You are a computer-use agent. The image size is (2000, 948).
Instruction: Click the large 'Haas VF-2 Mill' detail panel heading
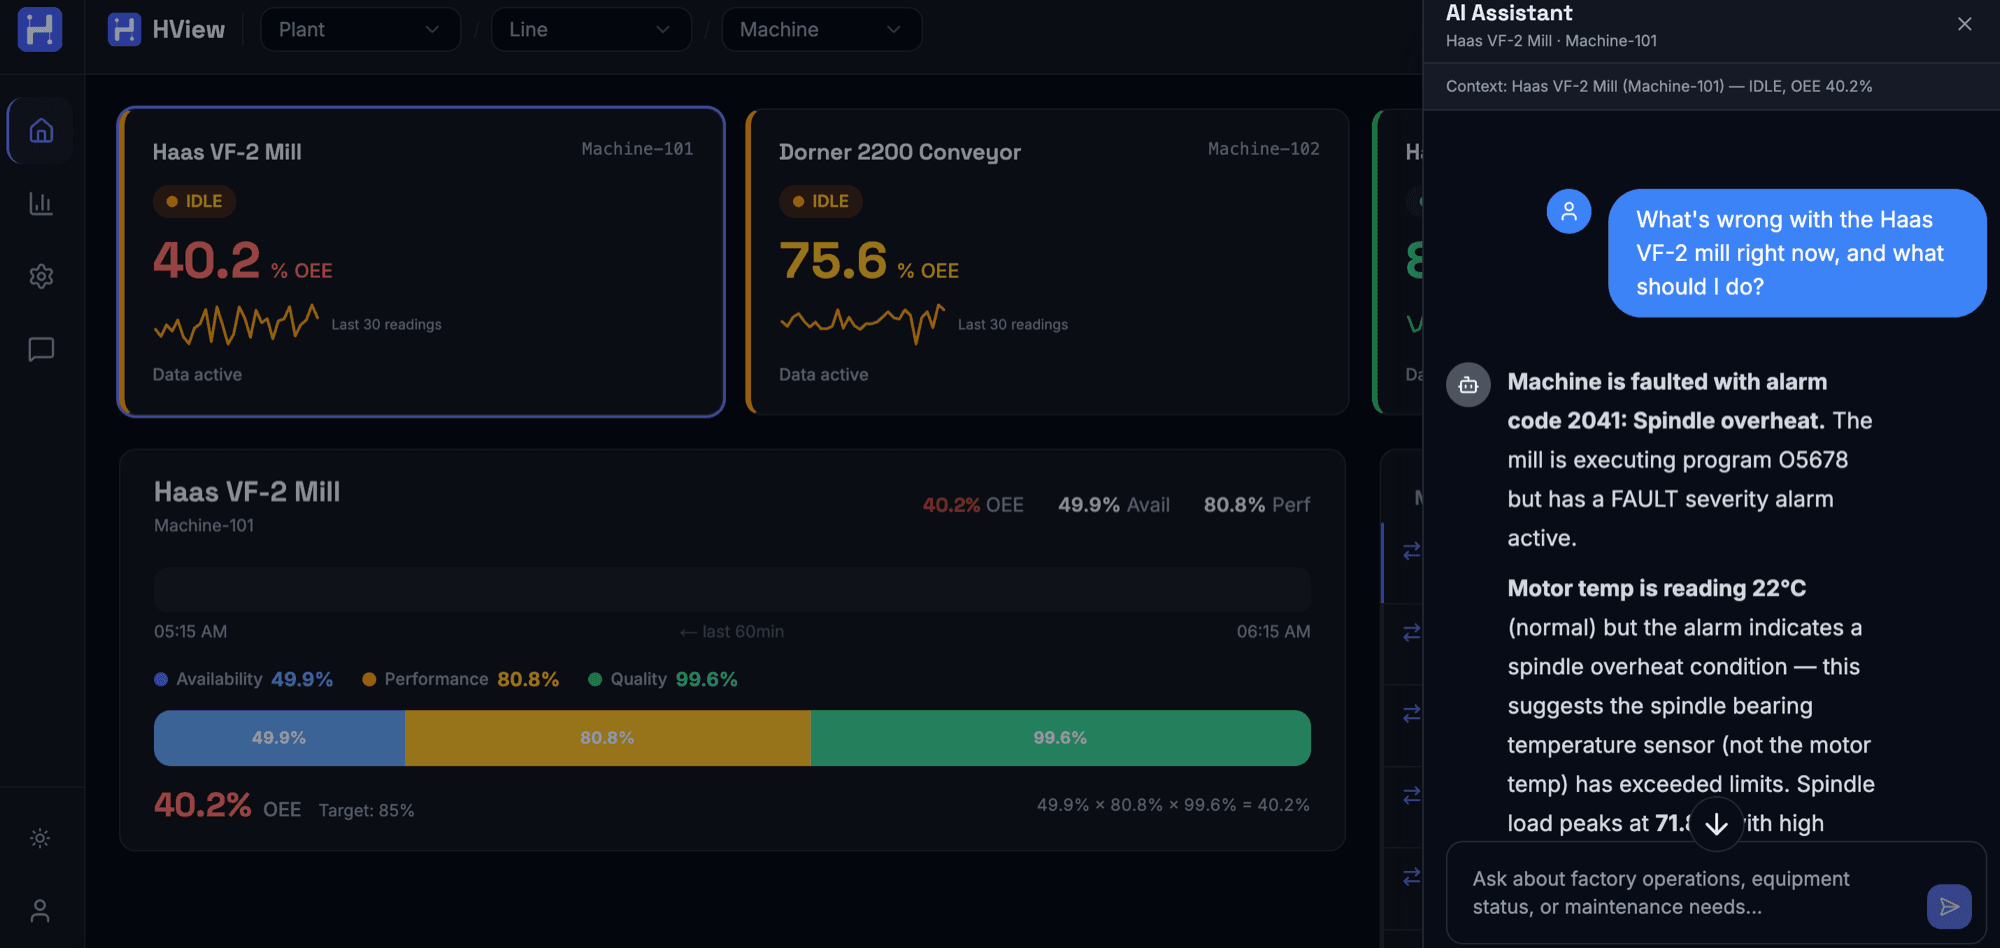(247, 492)
